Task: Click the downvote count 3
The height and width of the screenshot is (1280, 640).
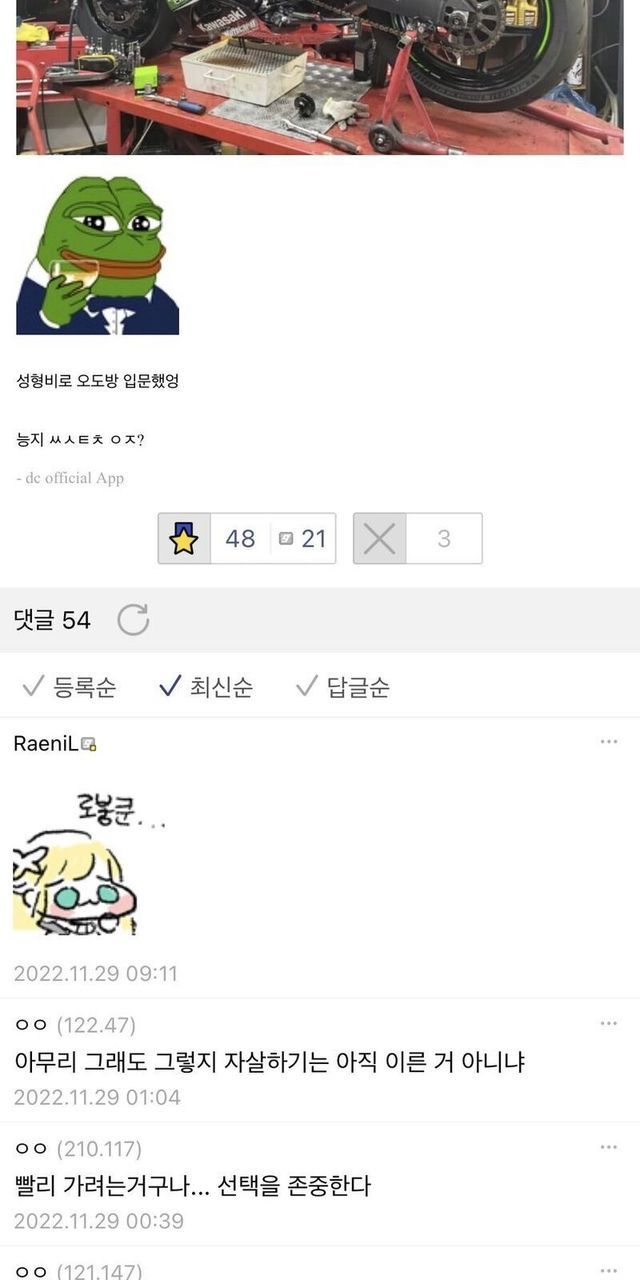Action: (444, 539)
